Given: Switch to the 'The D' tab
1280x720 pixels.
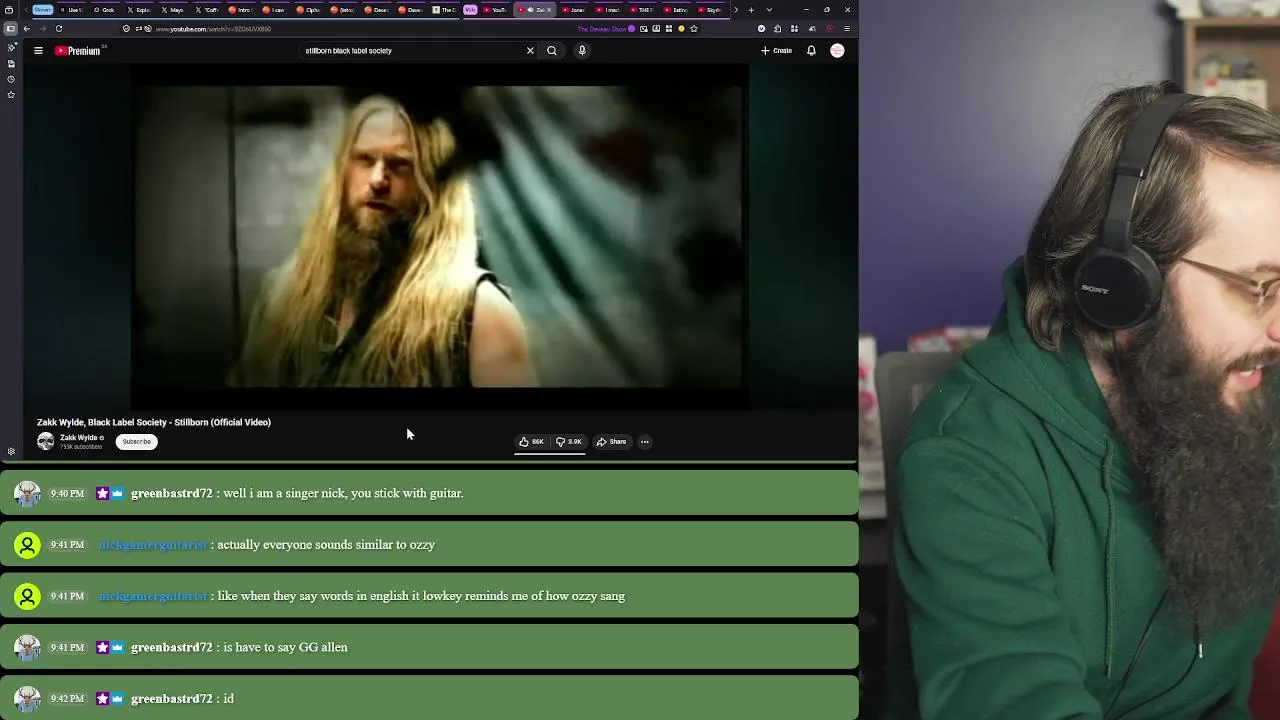Looking at the screenshot, I should (444, 10).
